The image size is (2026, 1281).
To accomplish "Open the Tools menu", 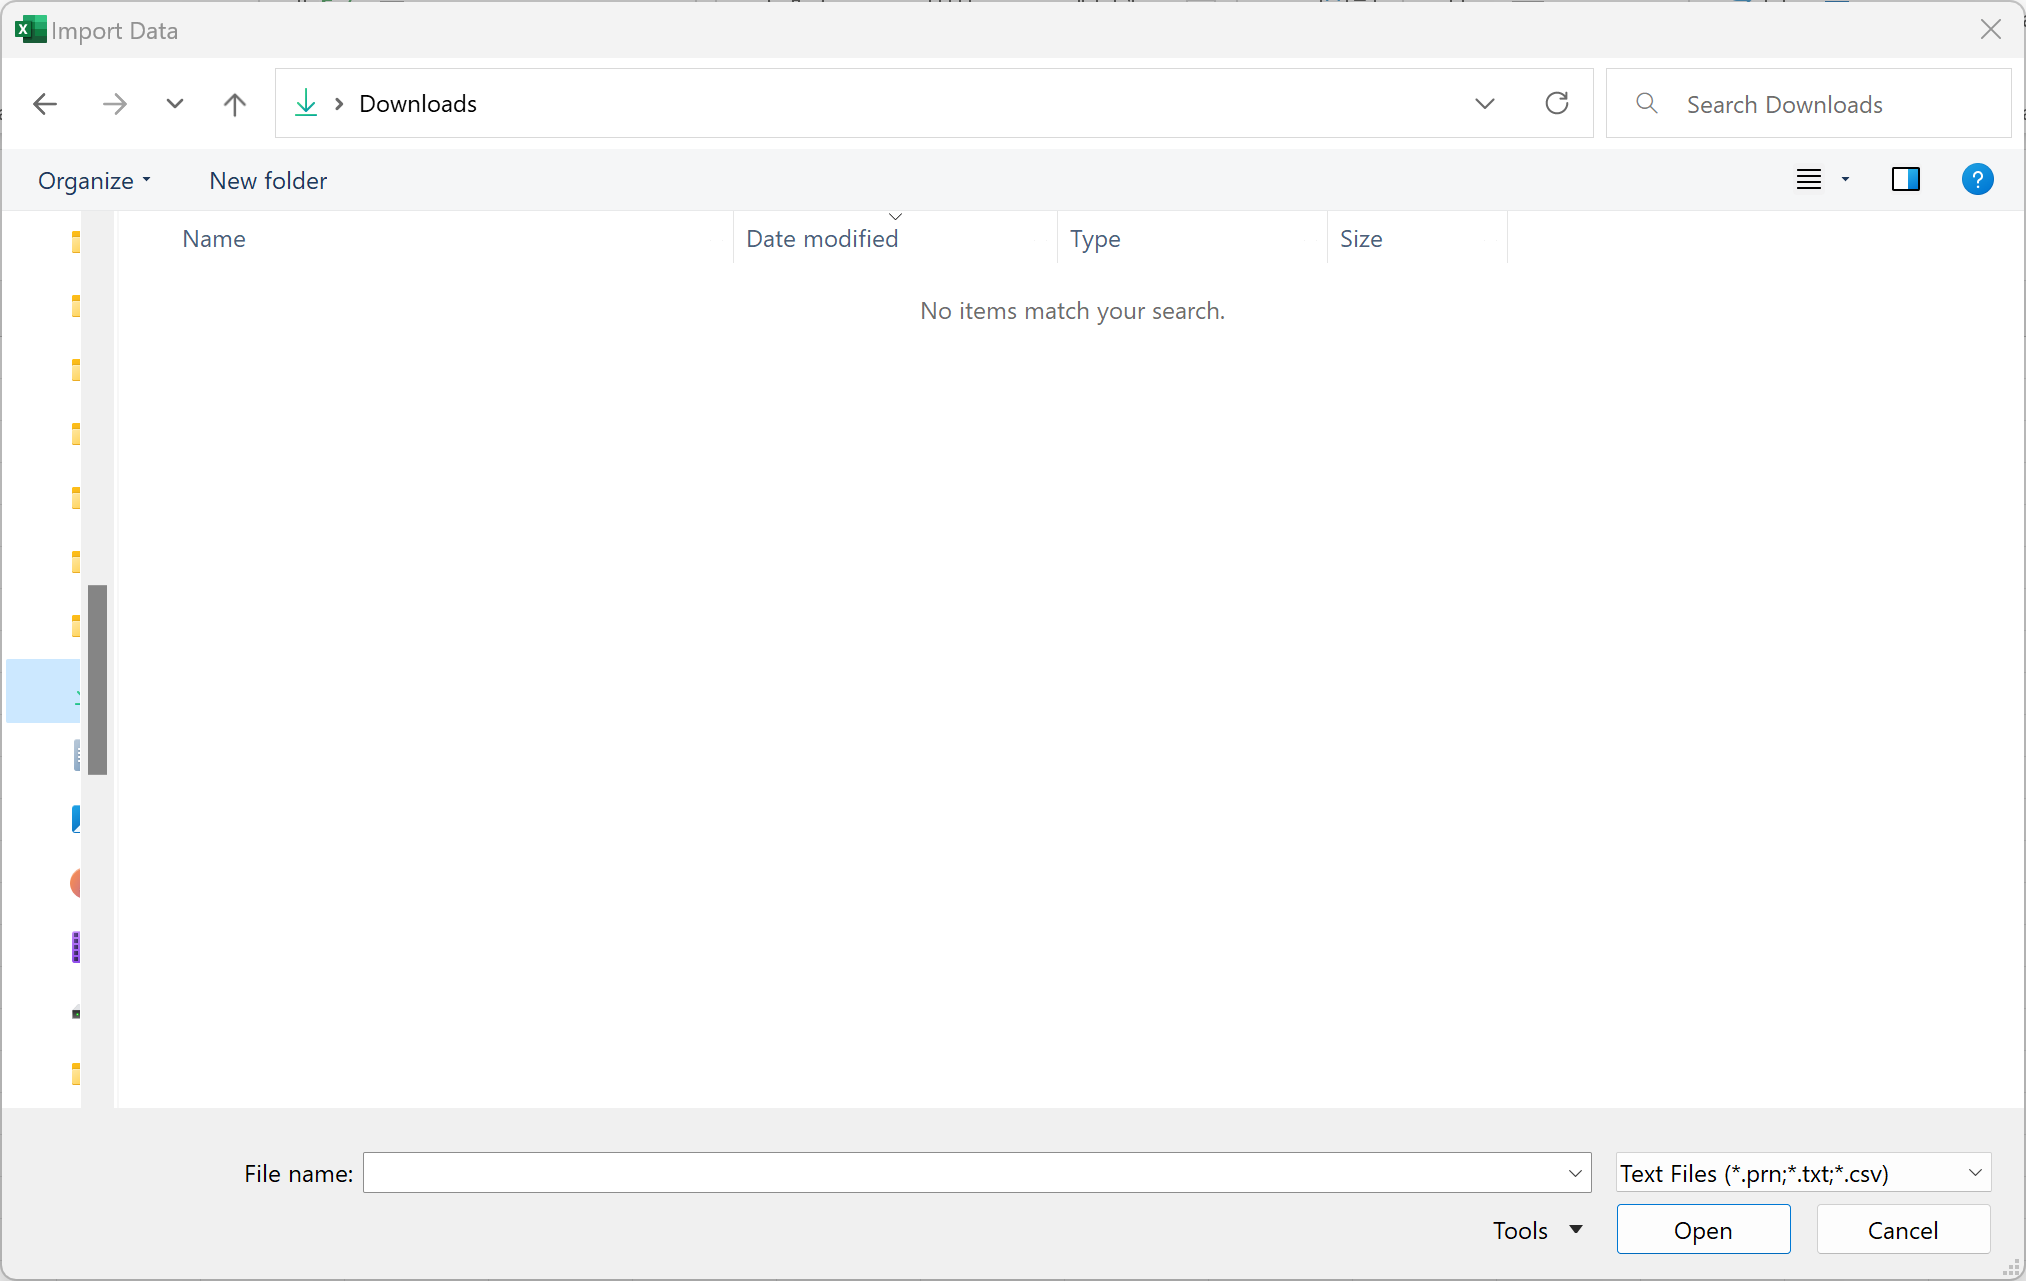I will coord(1537,1230).
